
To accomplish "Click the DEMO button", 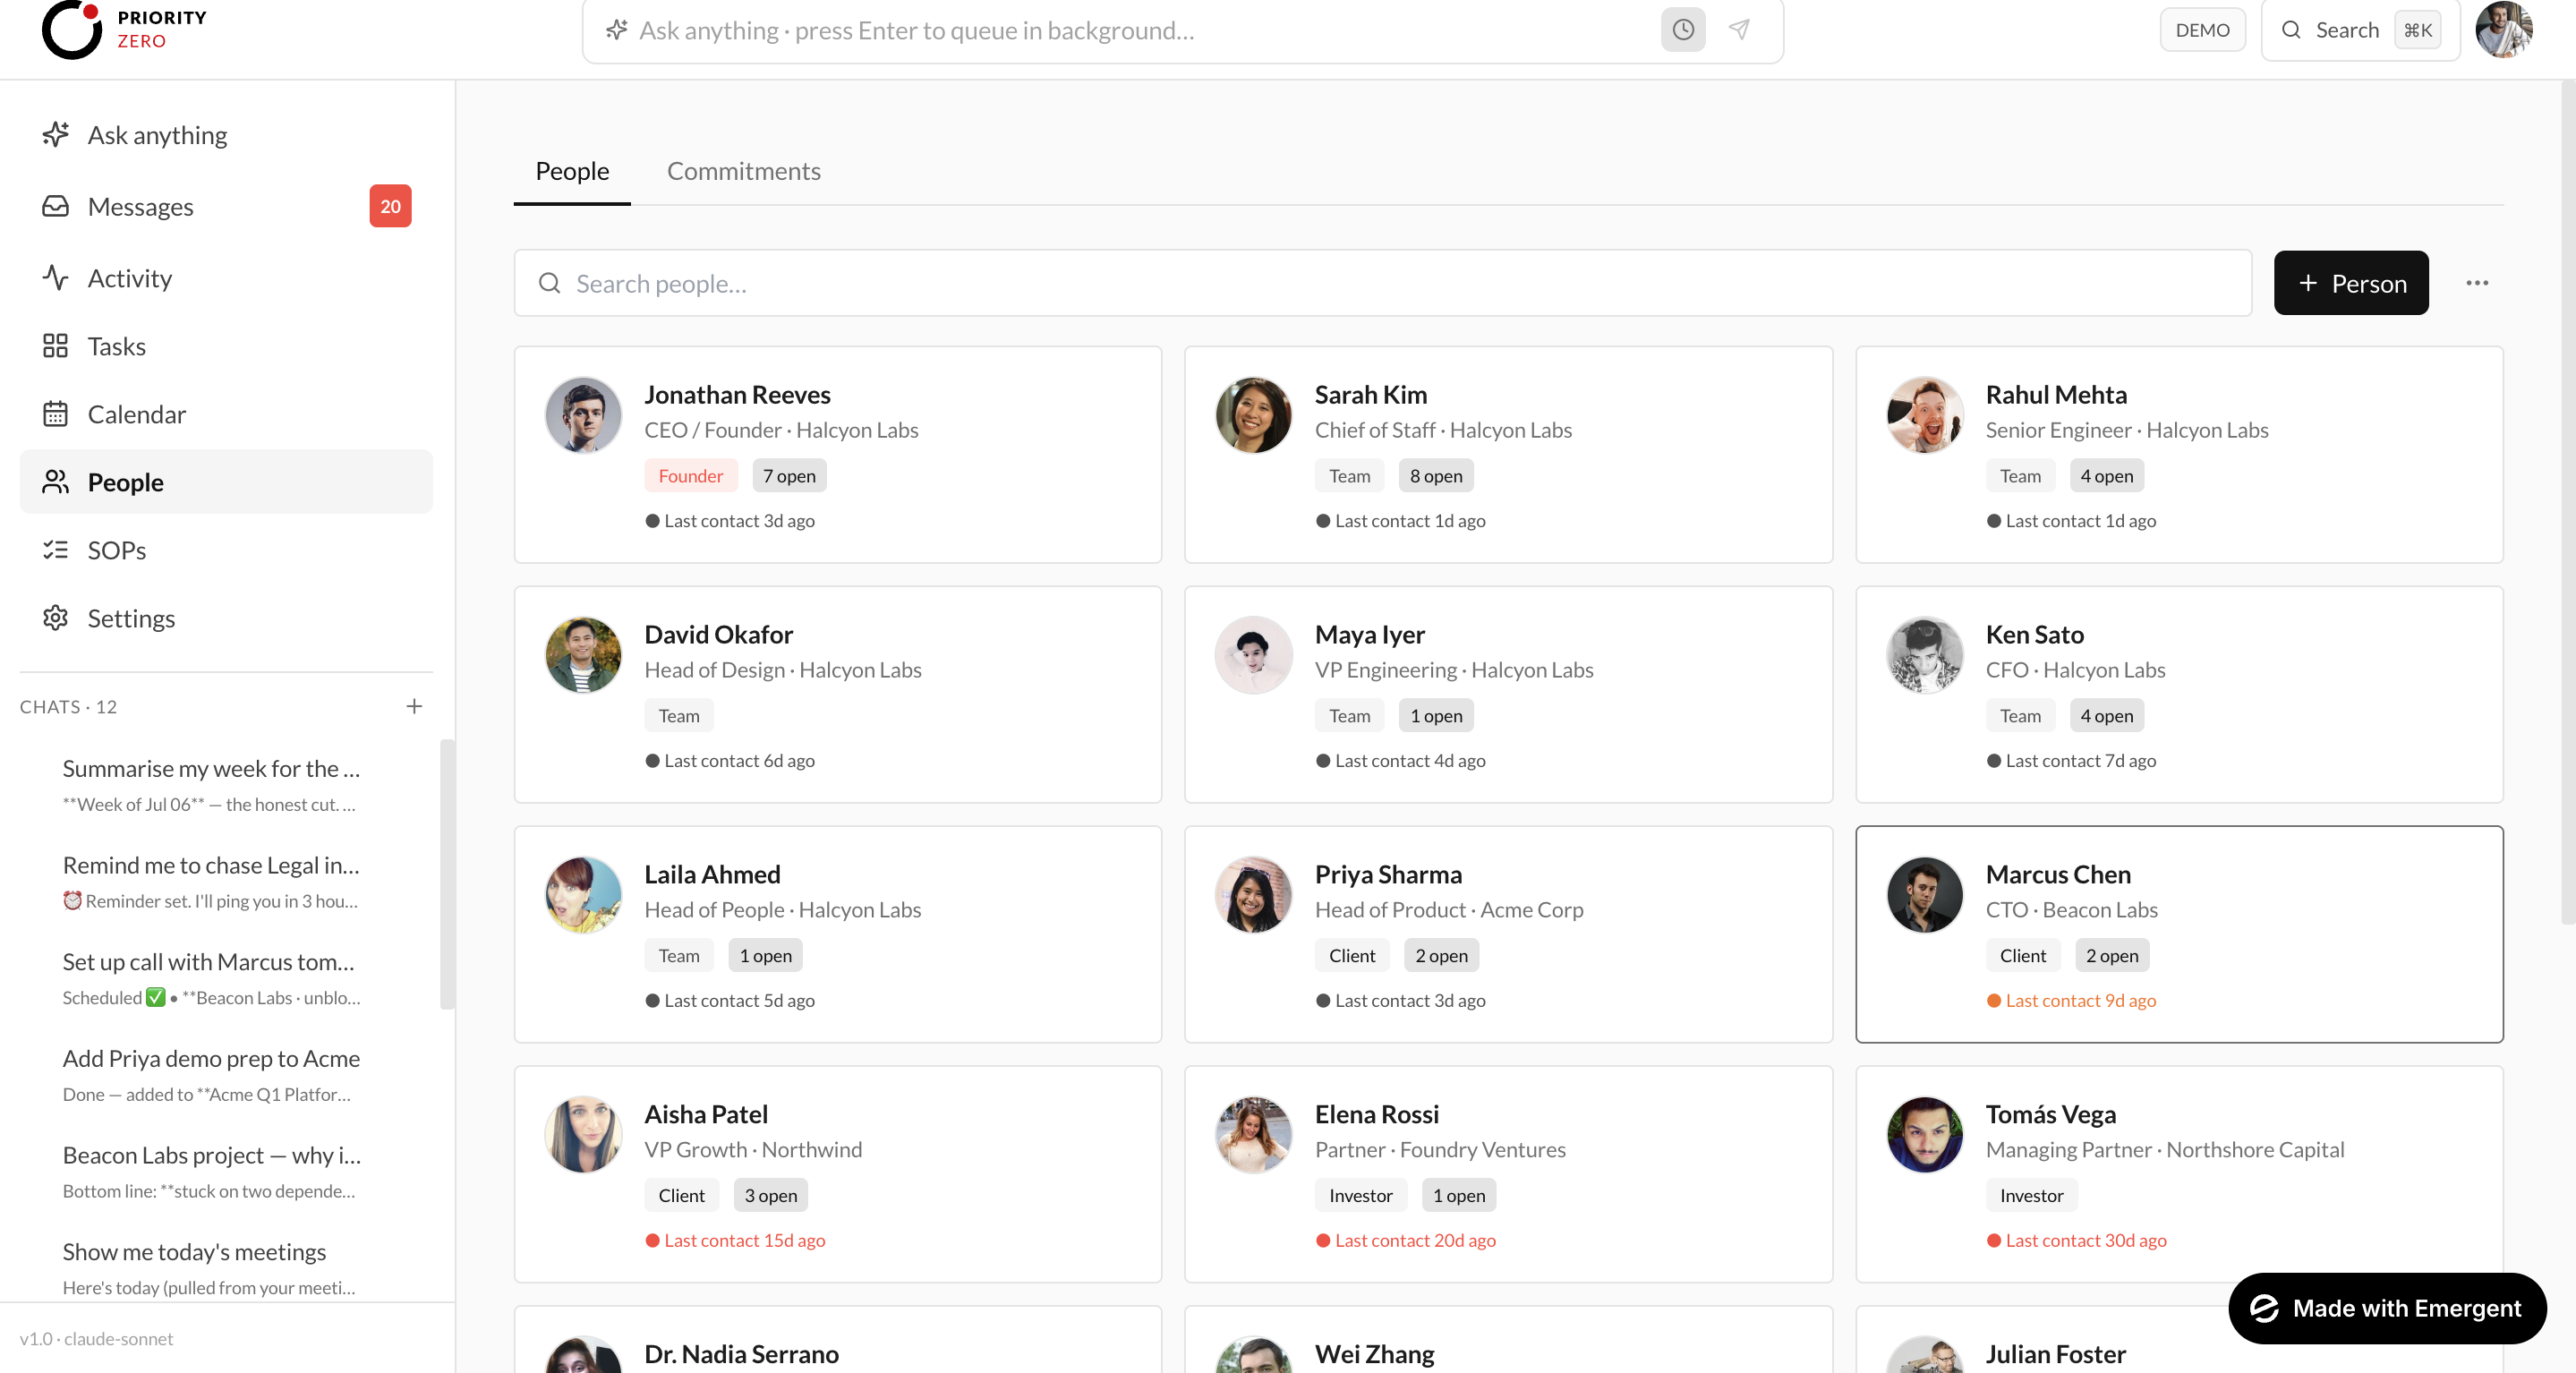I will click(x=2202, y=30).
